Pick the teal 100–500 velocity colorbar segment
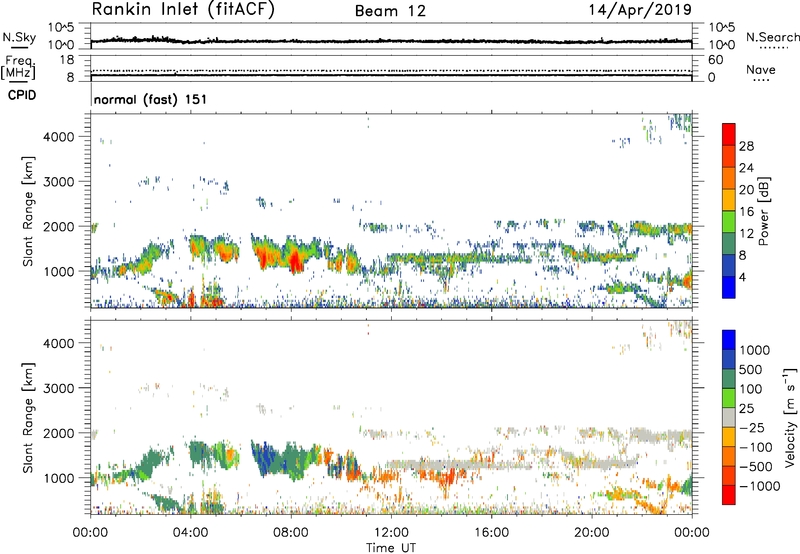800x554 pixels. [729, 380]
